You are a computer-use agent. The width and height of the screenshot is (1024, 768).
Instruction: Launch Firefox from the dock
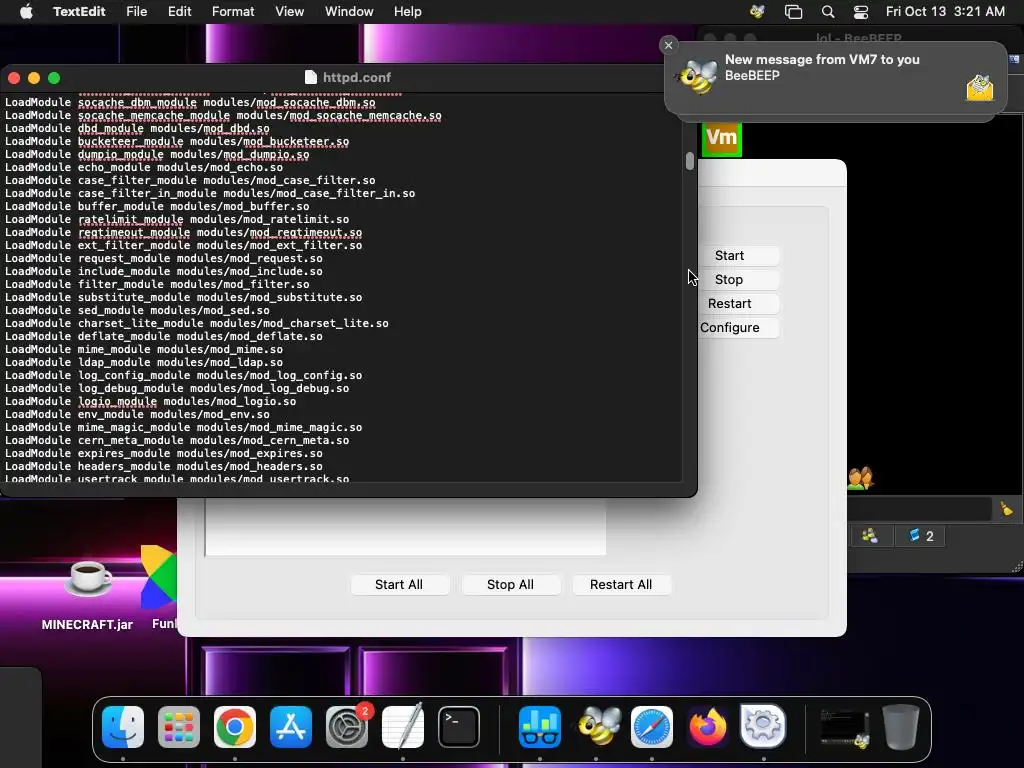tap(707, 727)
